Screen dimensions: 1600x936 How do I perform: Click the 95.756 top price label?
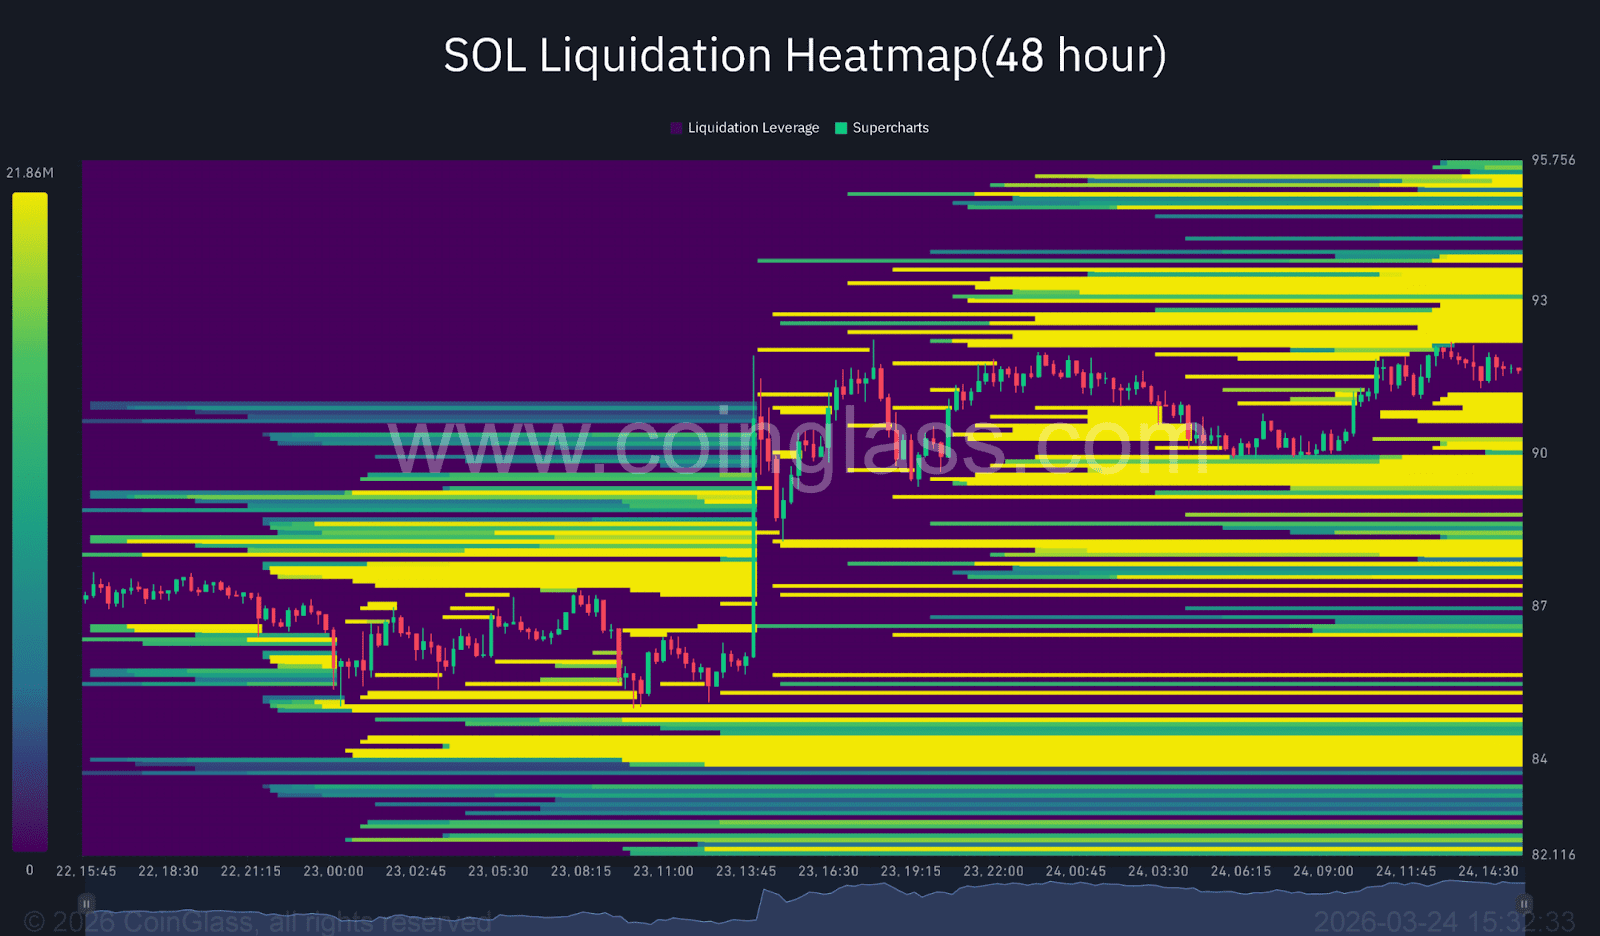[x=1553, y=160]
